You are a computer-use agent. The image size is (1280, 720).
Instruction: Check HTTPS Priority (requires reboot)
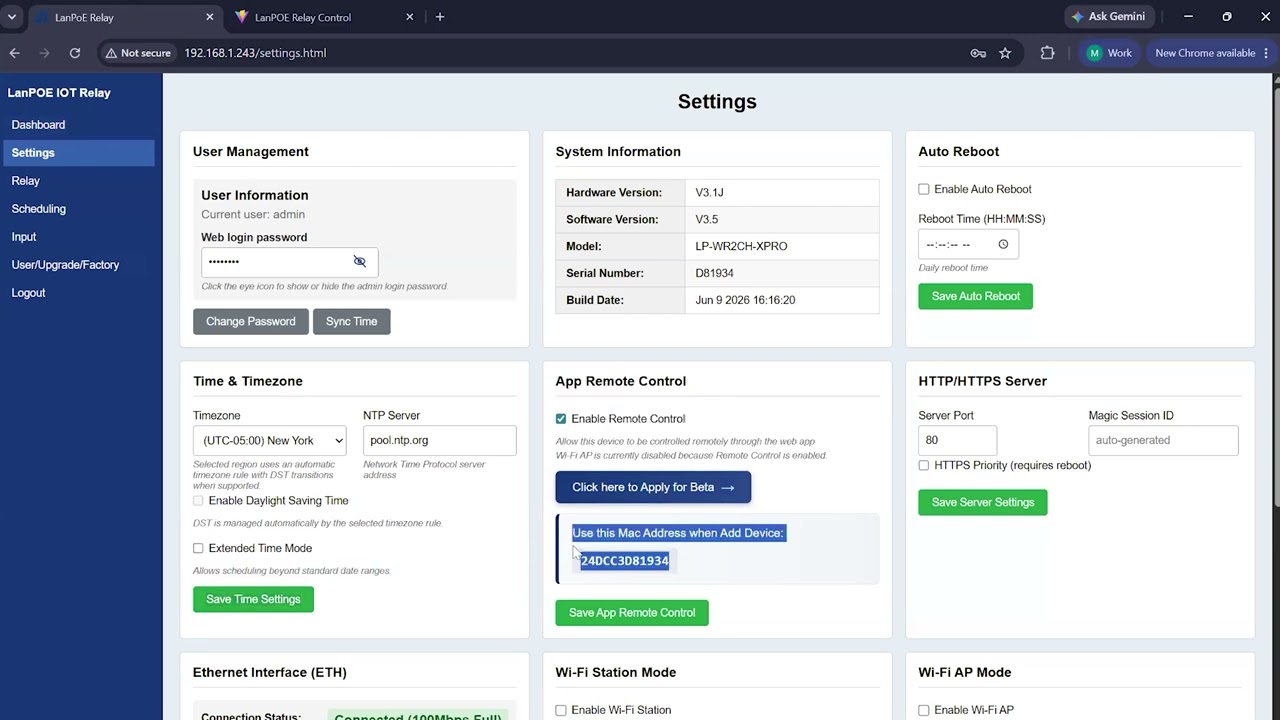pos(924,465)
